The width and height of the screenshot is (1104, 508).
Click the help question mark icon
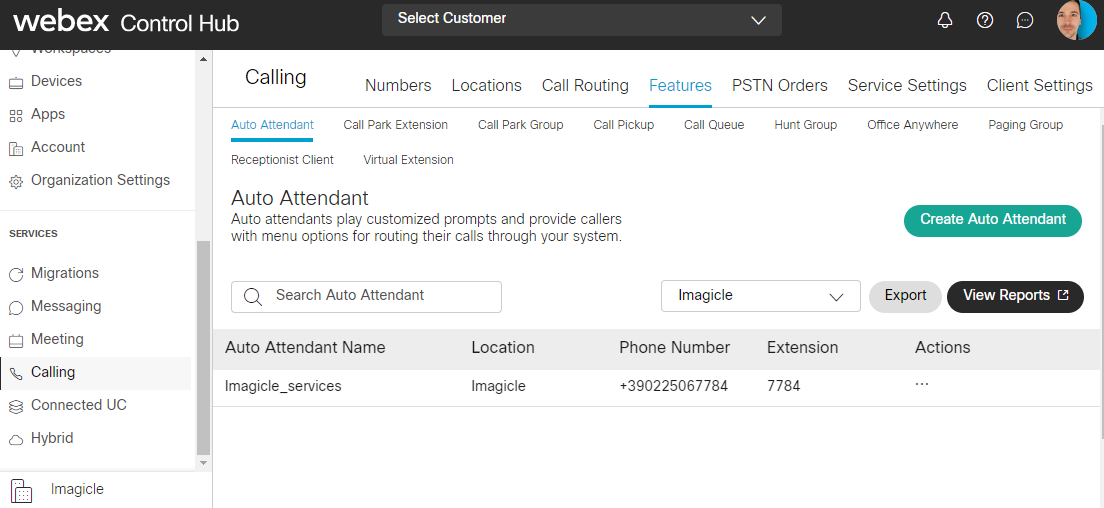pyautogui.click(x=985, y=20)
